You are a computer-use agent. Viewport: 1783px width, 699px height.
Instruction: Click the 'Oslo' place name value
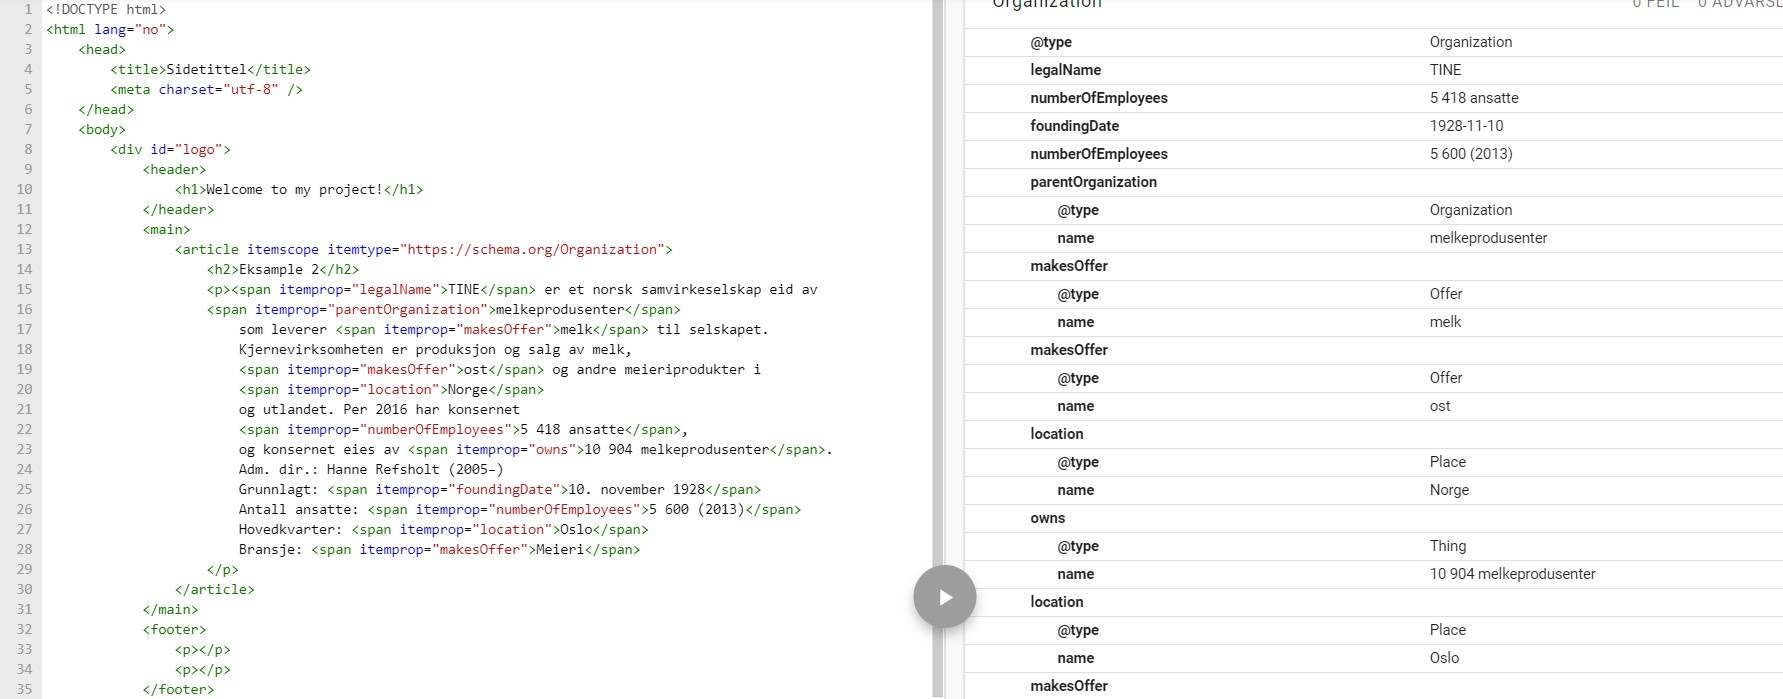[1445, 658]
